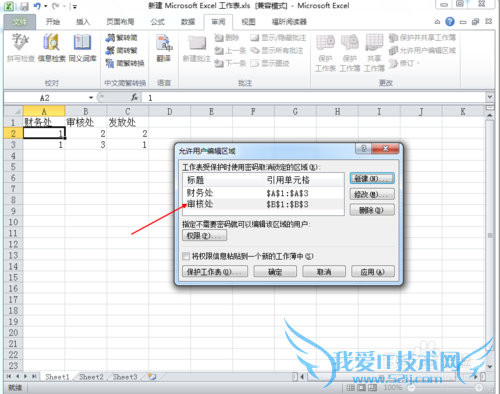Check 将权限信息粘贴到一个新的工作簿中
The height and width of the screenshot is (394, 500).
click(x=186, y=256)
